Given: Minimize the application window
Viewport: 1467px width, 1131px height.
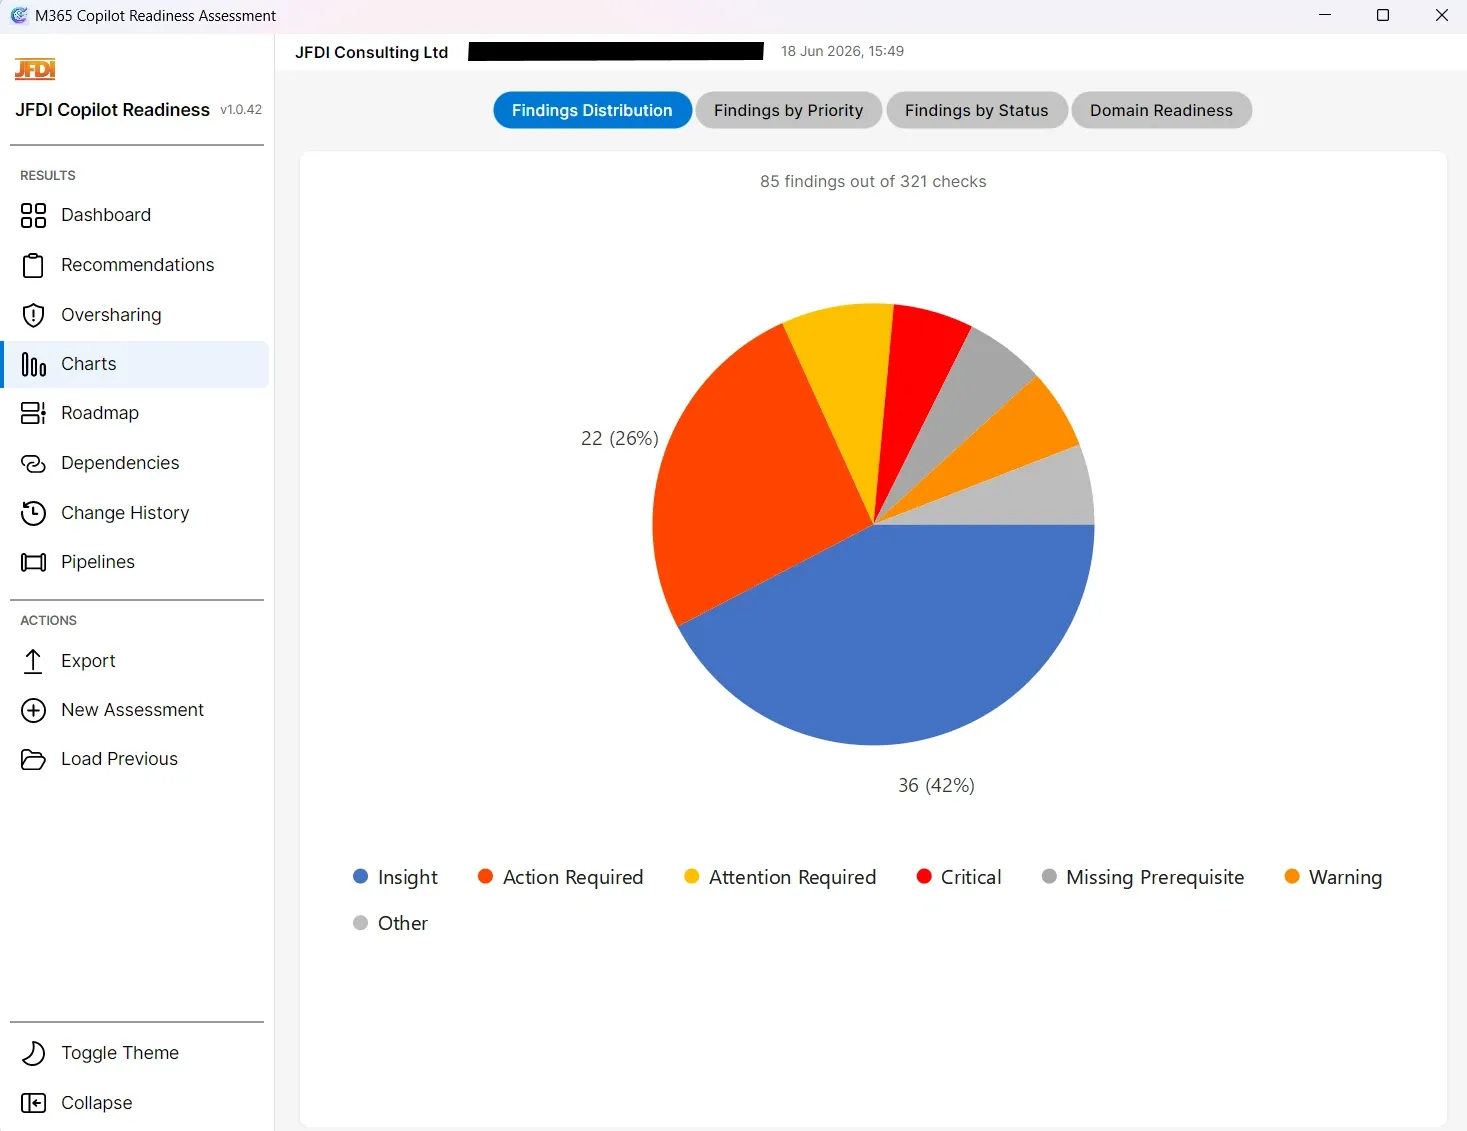Looking at the screenshot, I should pyautogui.click(x=1325, y=15).
